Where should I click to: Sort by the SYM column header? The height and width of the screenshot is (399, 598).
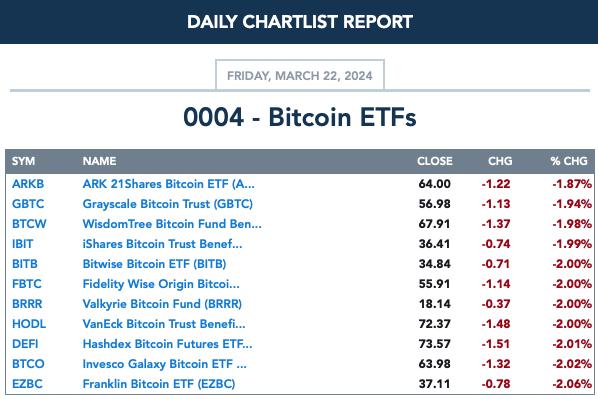pos(23,161)
